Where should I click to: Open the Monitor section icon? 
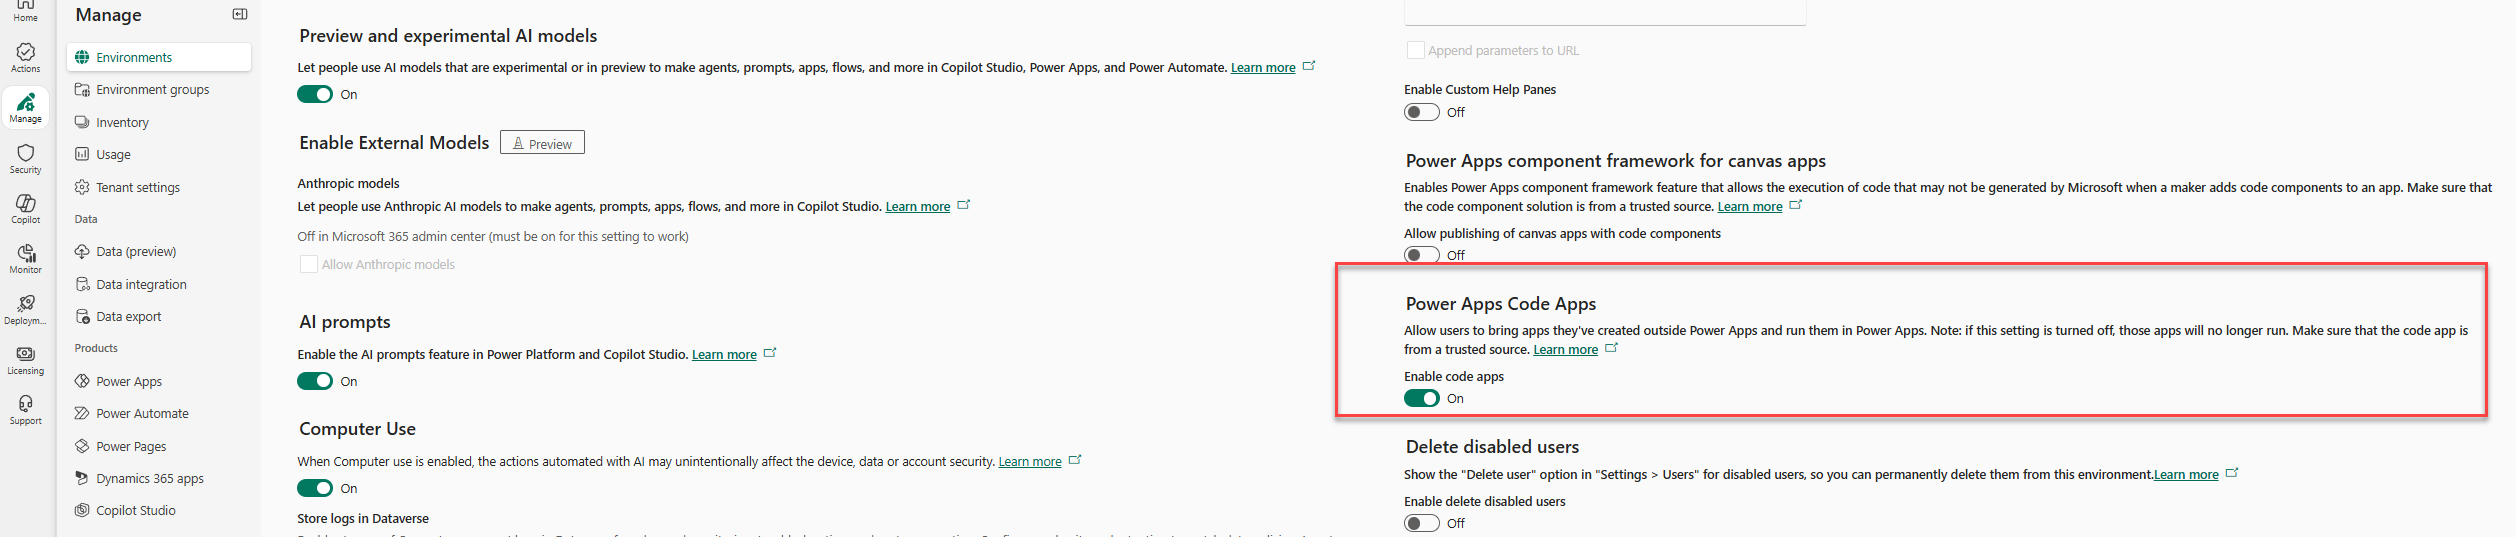click(x=26, y=258)
